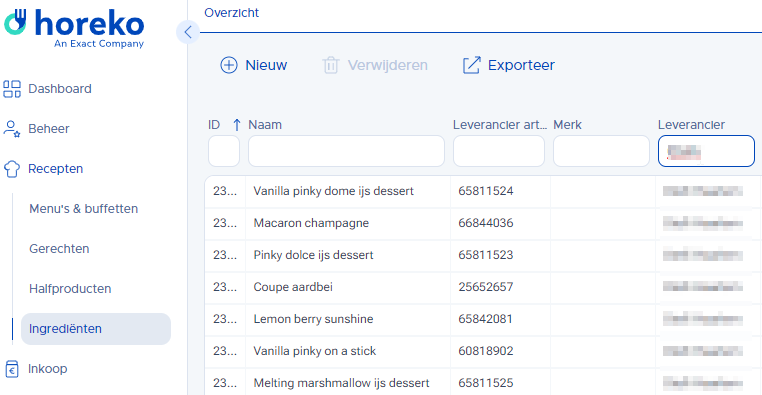Click the Beheer user icon
The height and width of the screenshot is (395, 762).
point(12,129)
